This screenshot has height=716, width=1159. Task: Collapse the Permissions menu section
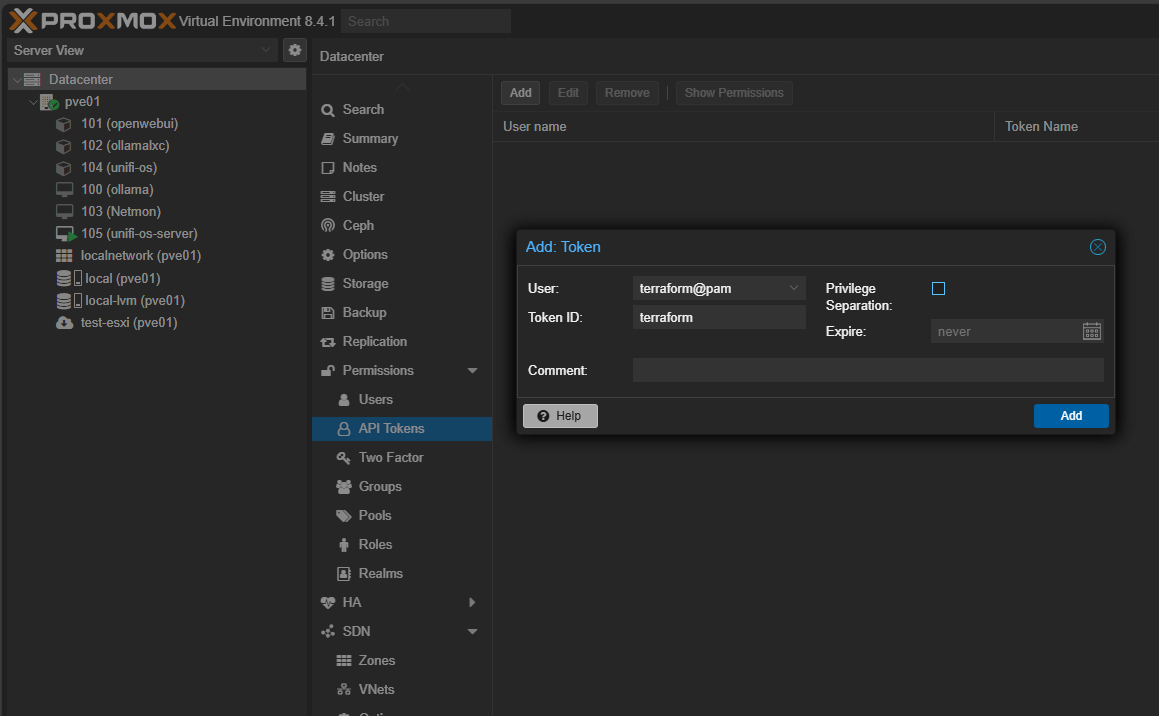472,371
